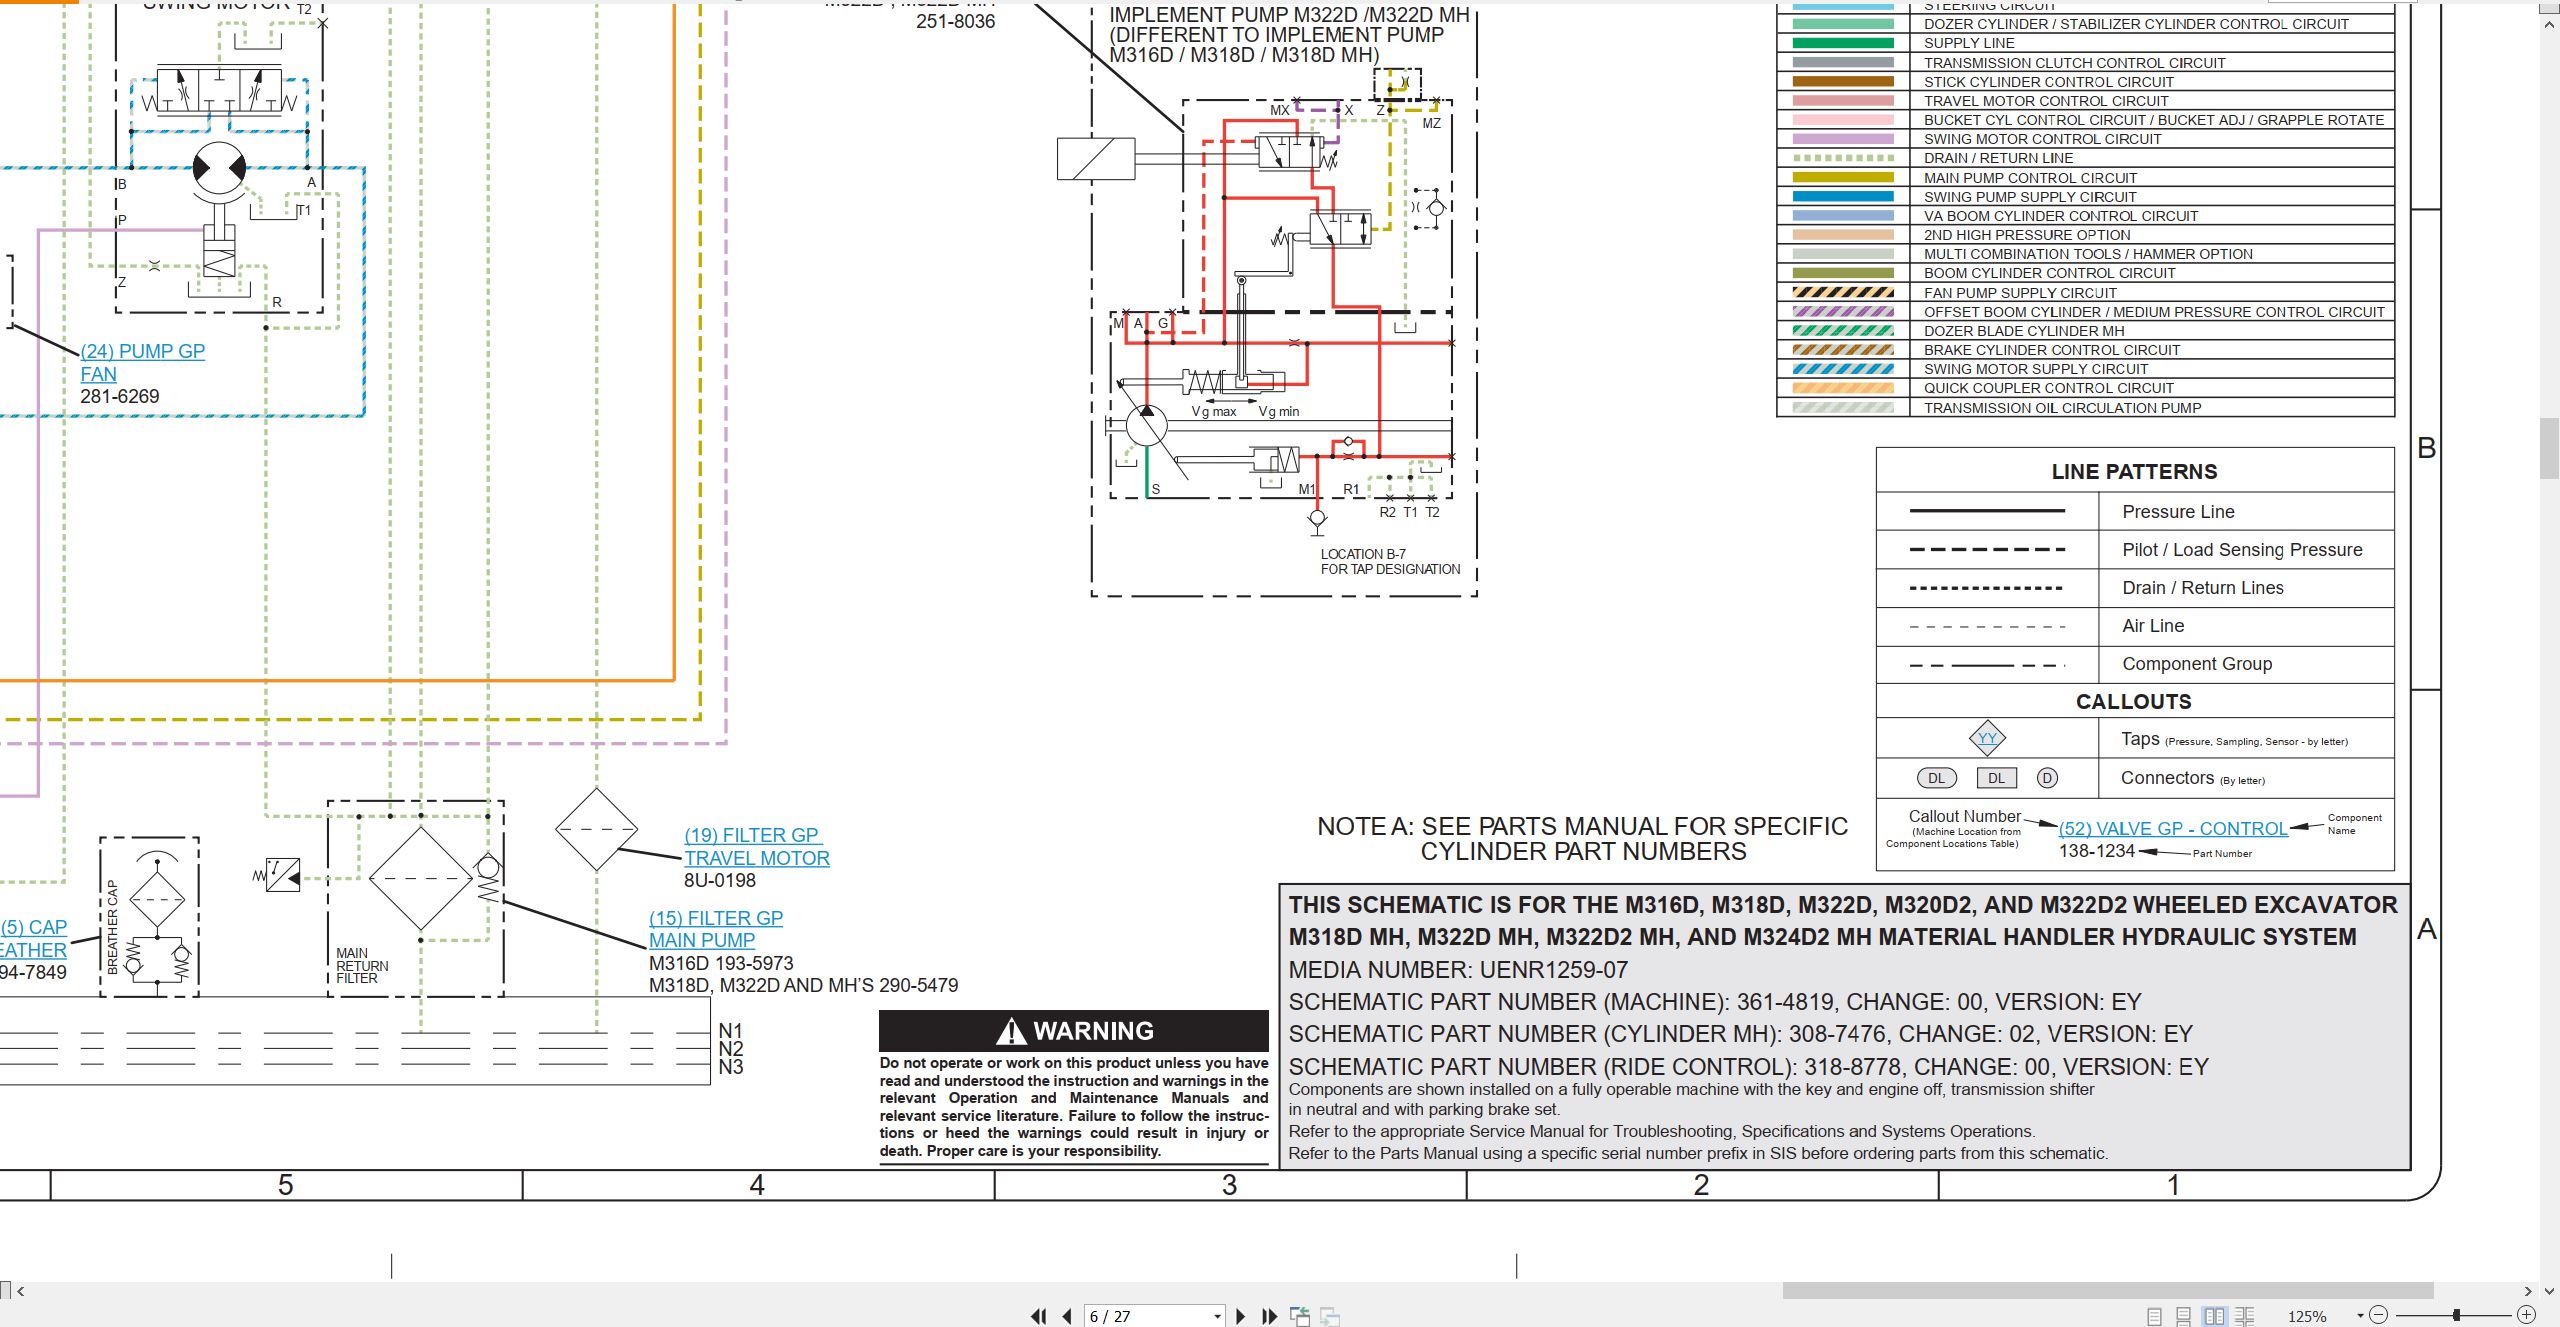The height and width of the screenshot is (1327, 2560).
Task: Click the DRAIN / RETURN LINE legend label
Action: click(1998, 158)
